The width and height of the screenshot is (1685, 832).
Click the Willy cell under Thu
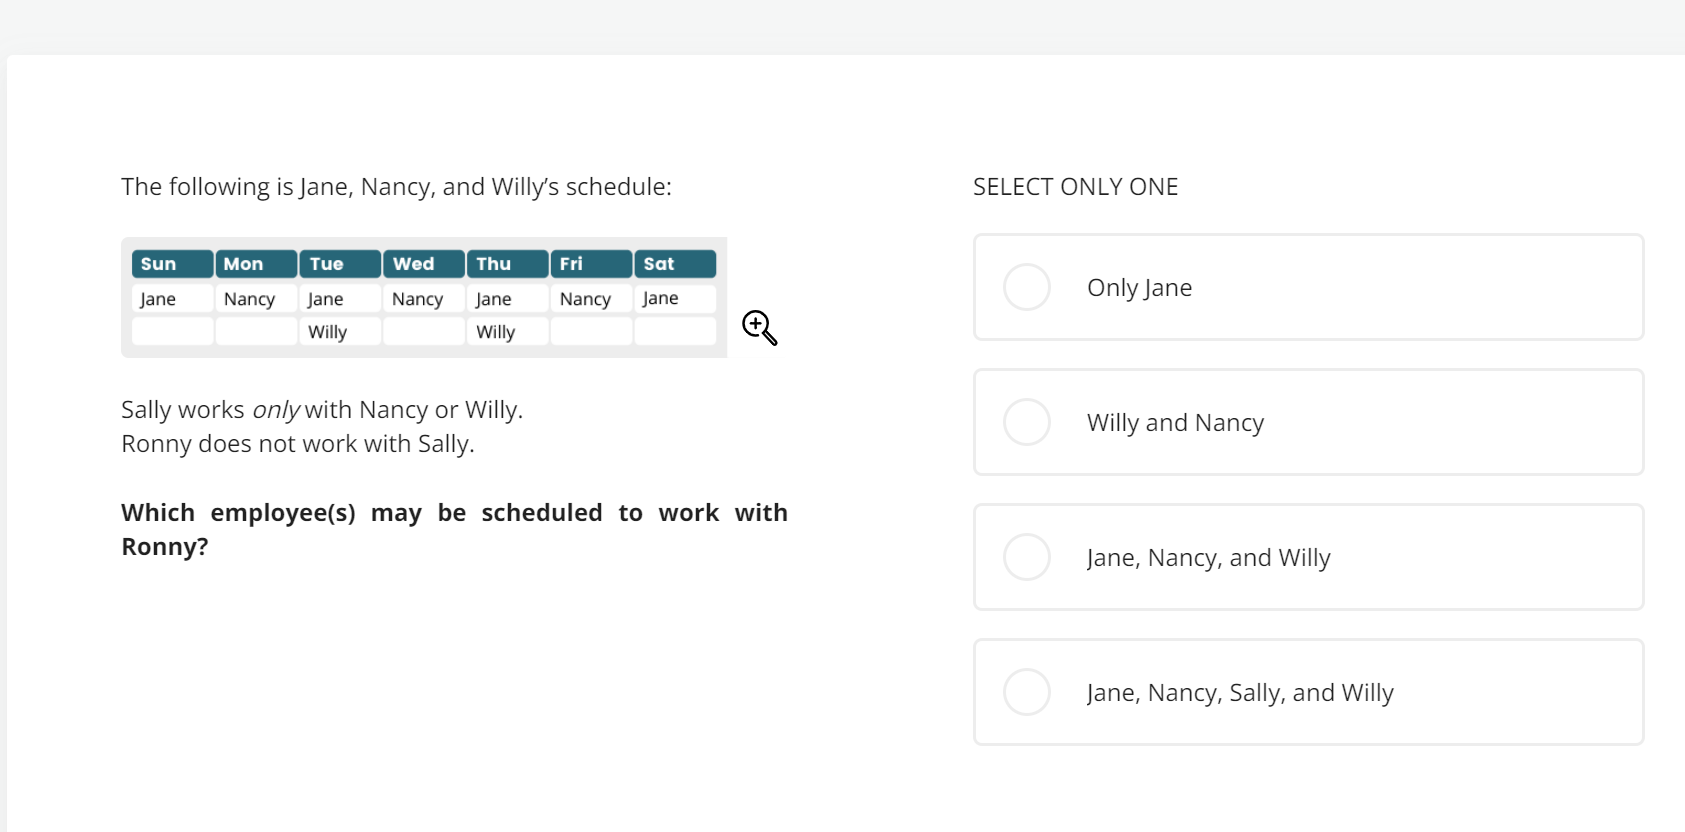click(x=508, y=331)
